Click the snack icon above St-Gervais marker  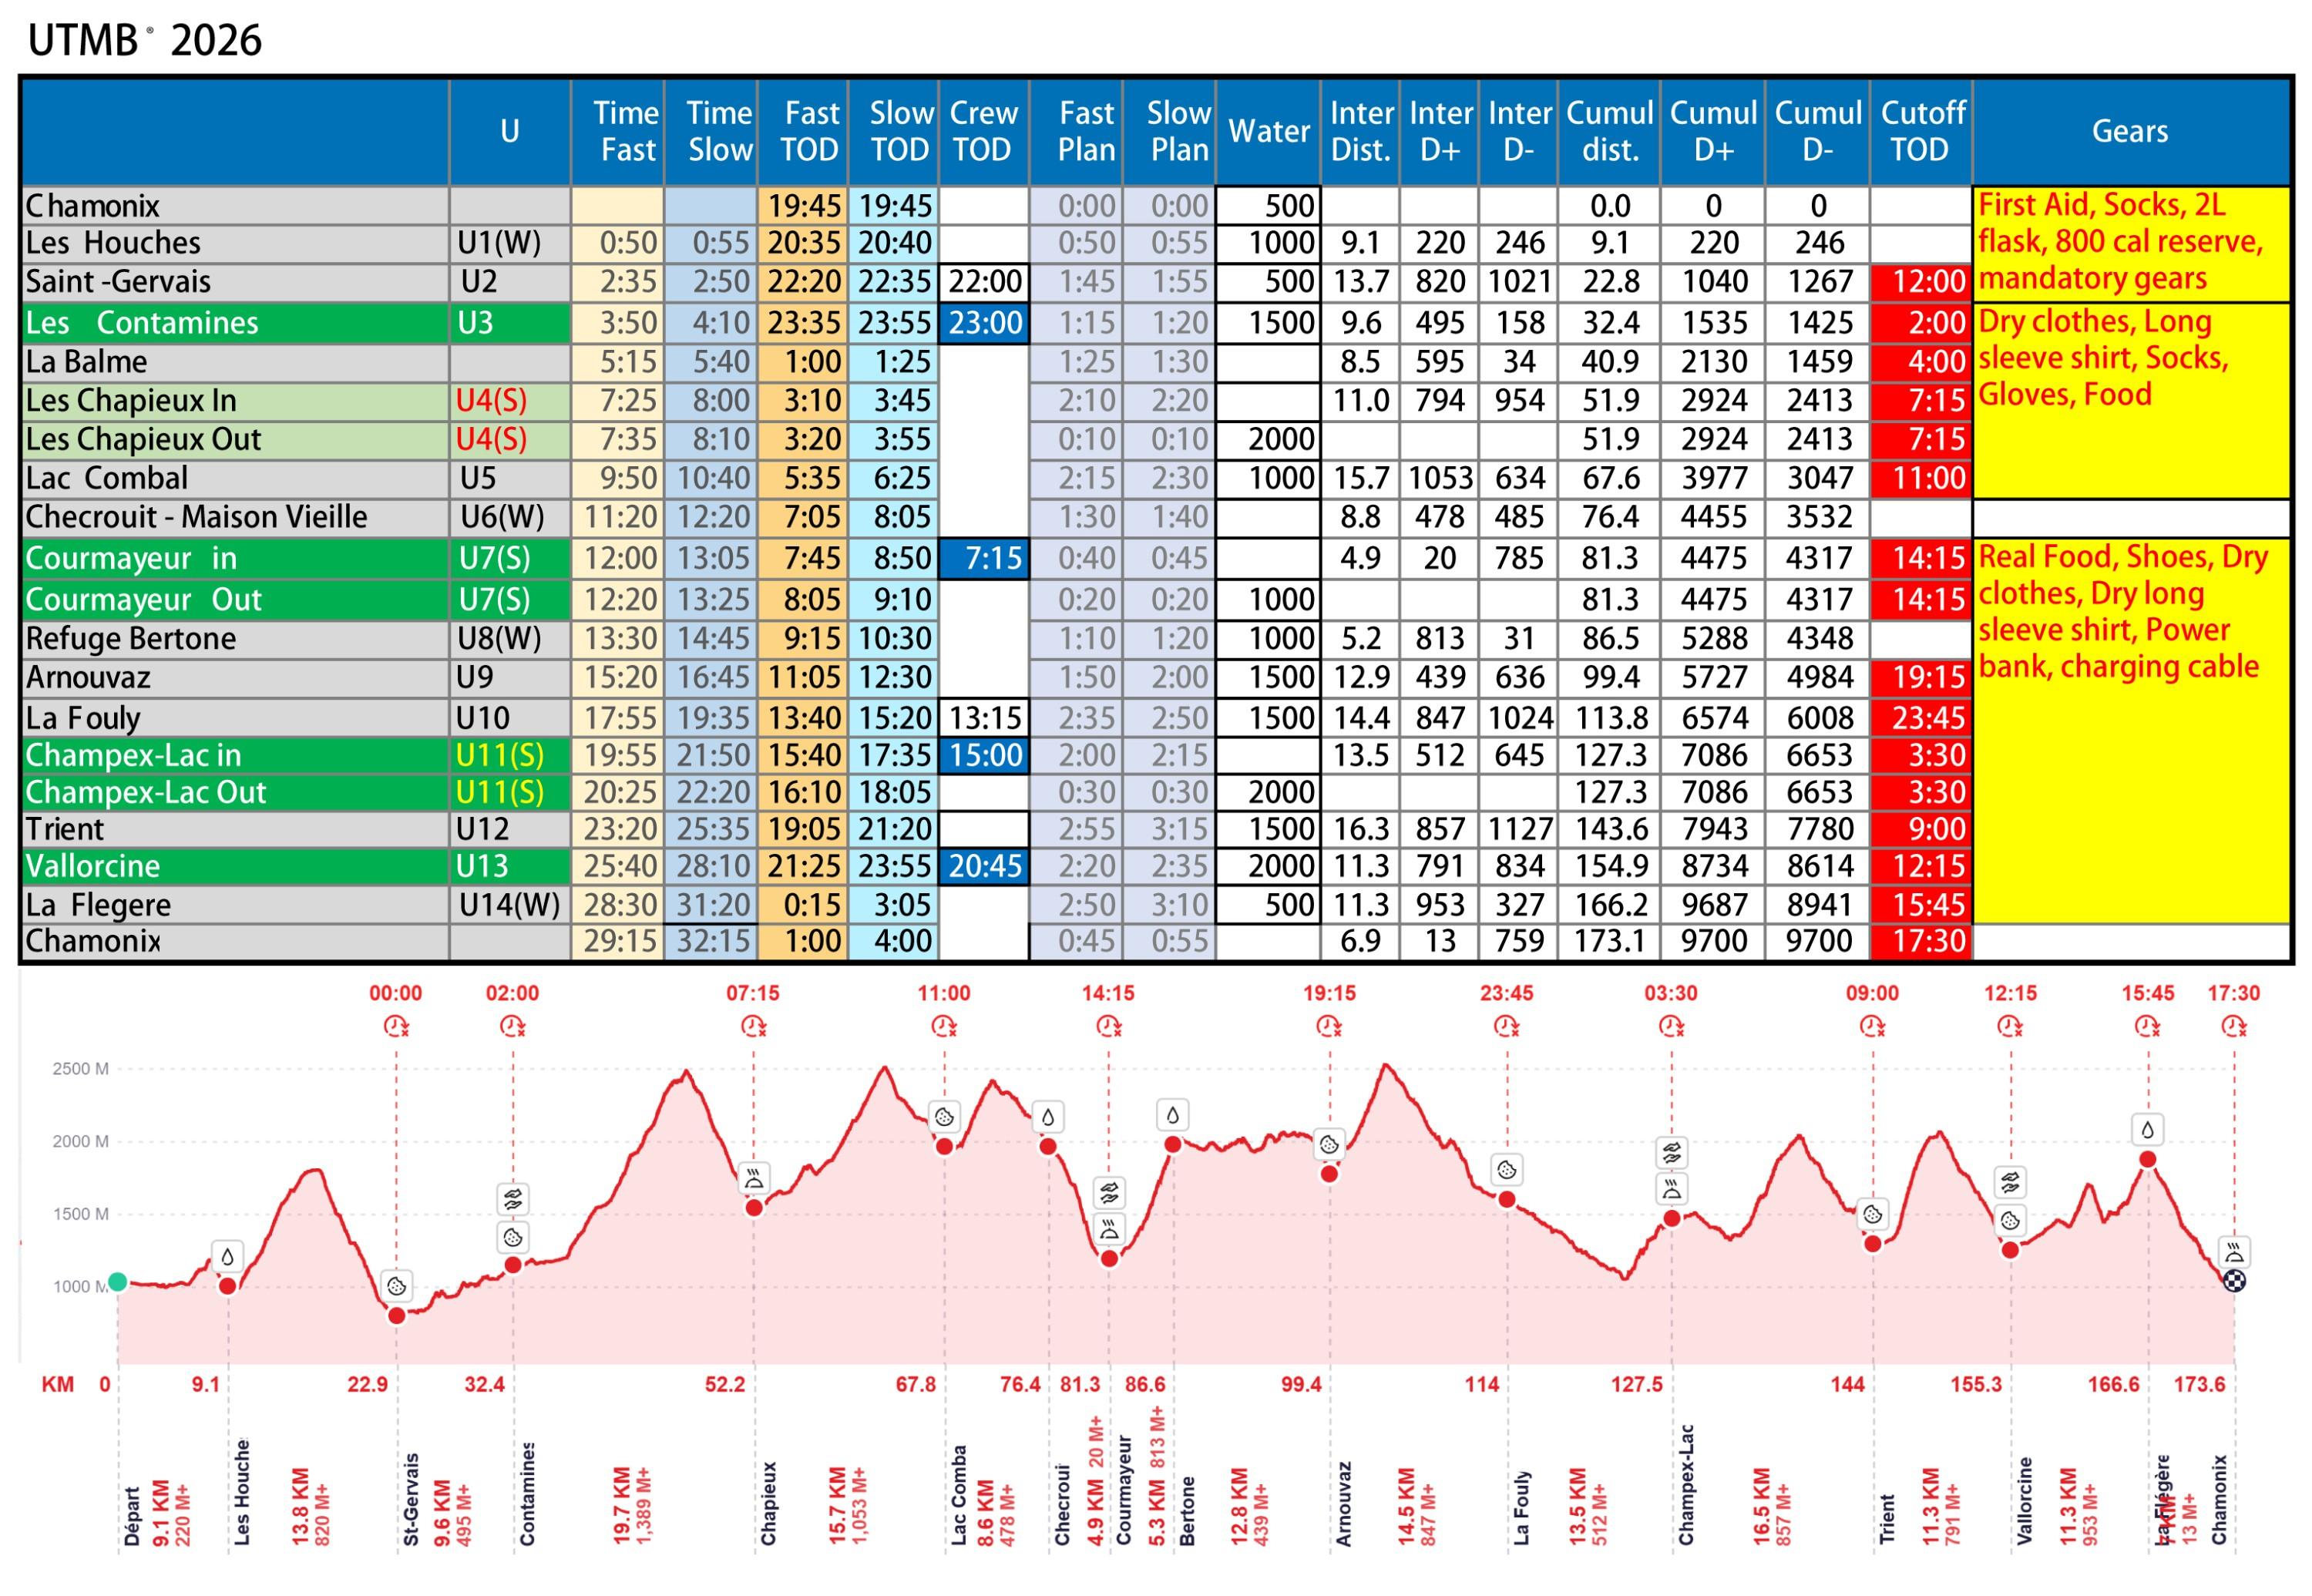coord(396,1285)
